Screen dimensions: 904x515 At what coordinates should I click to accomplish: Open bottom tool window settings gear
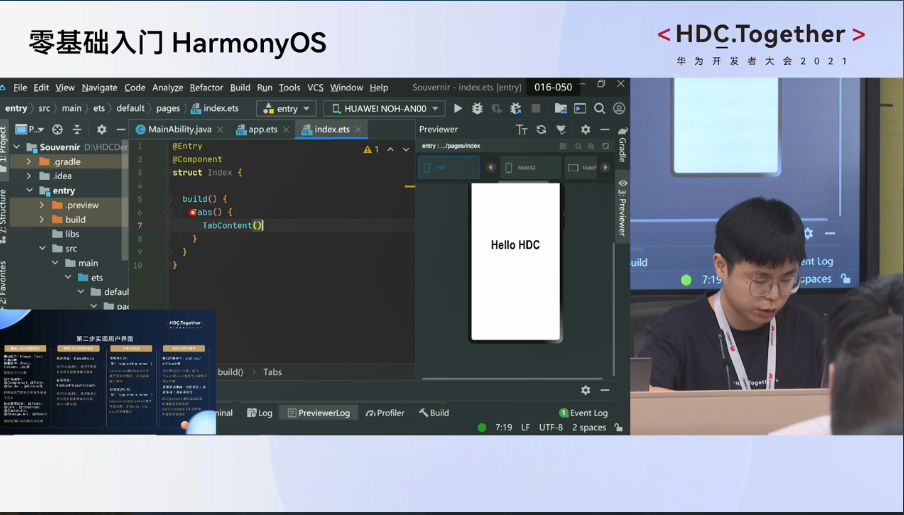click(x=586, y=390)
